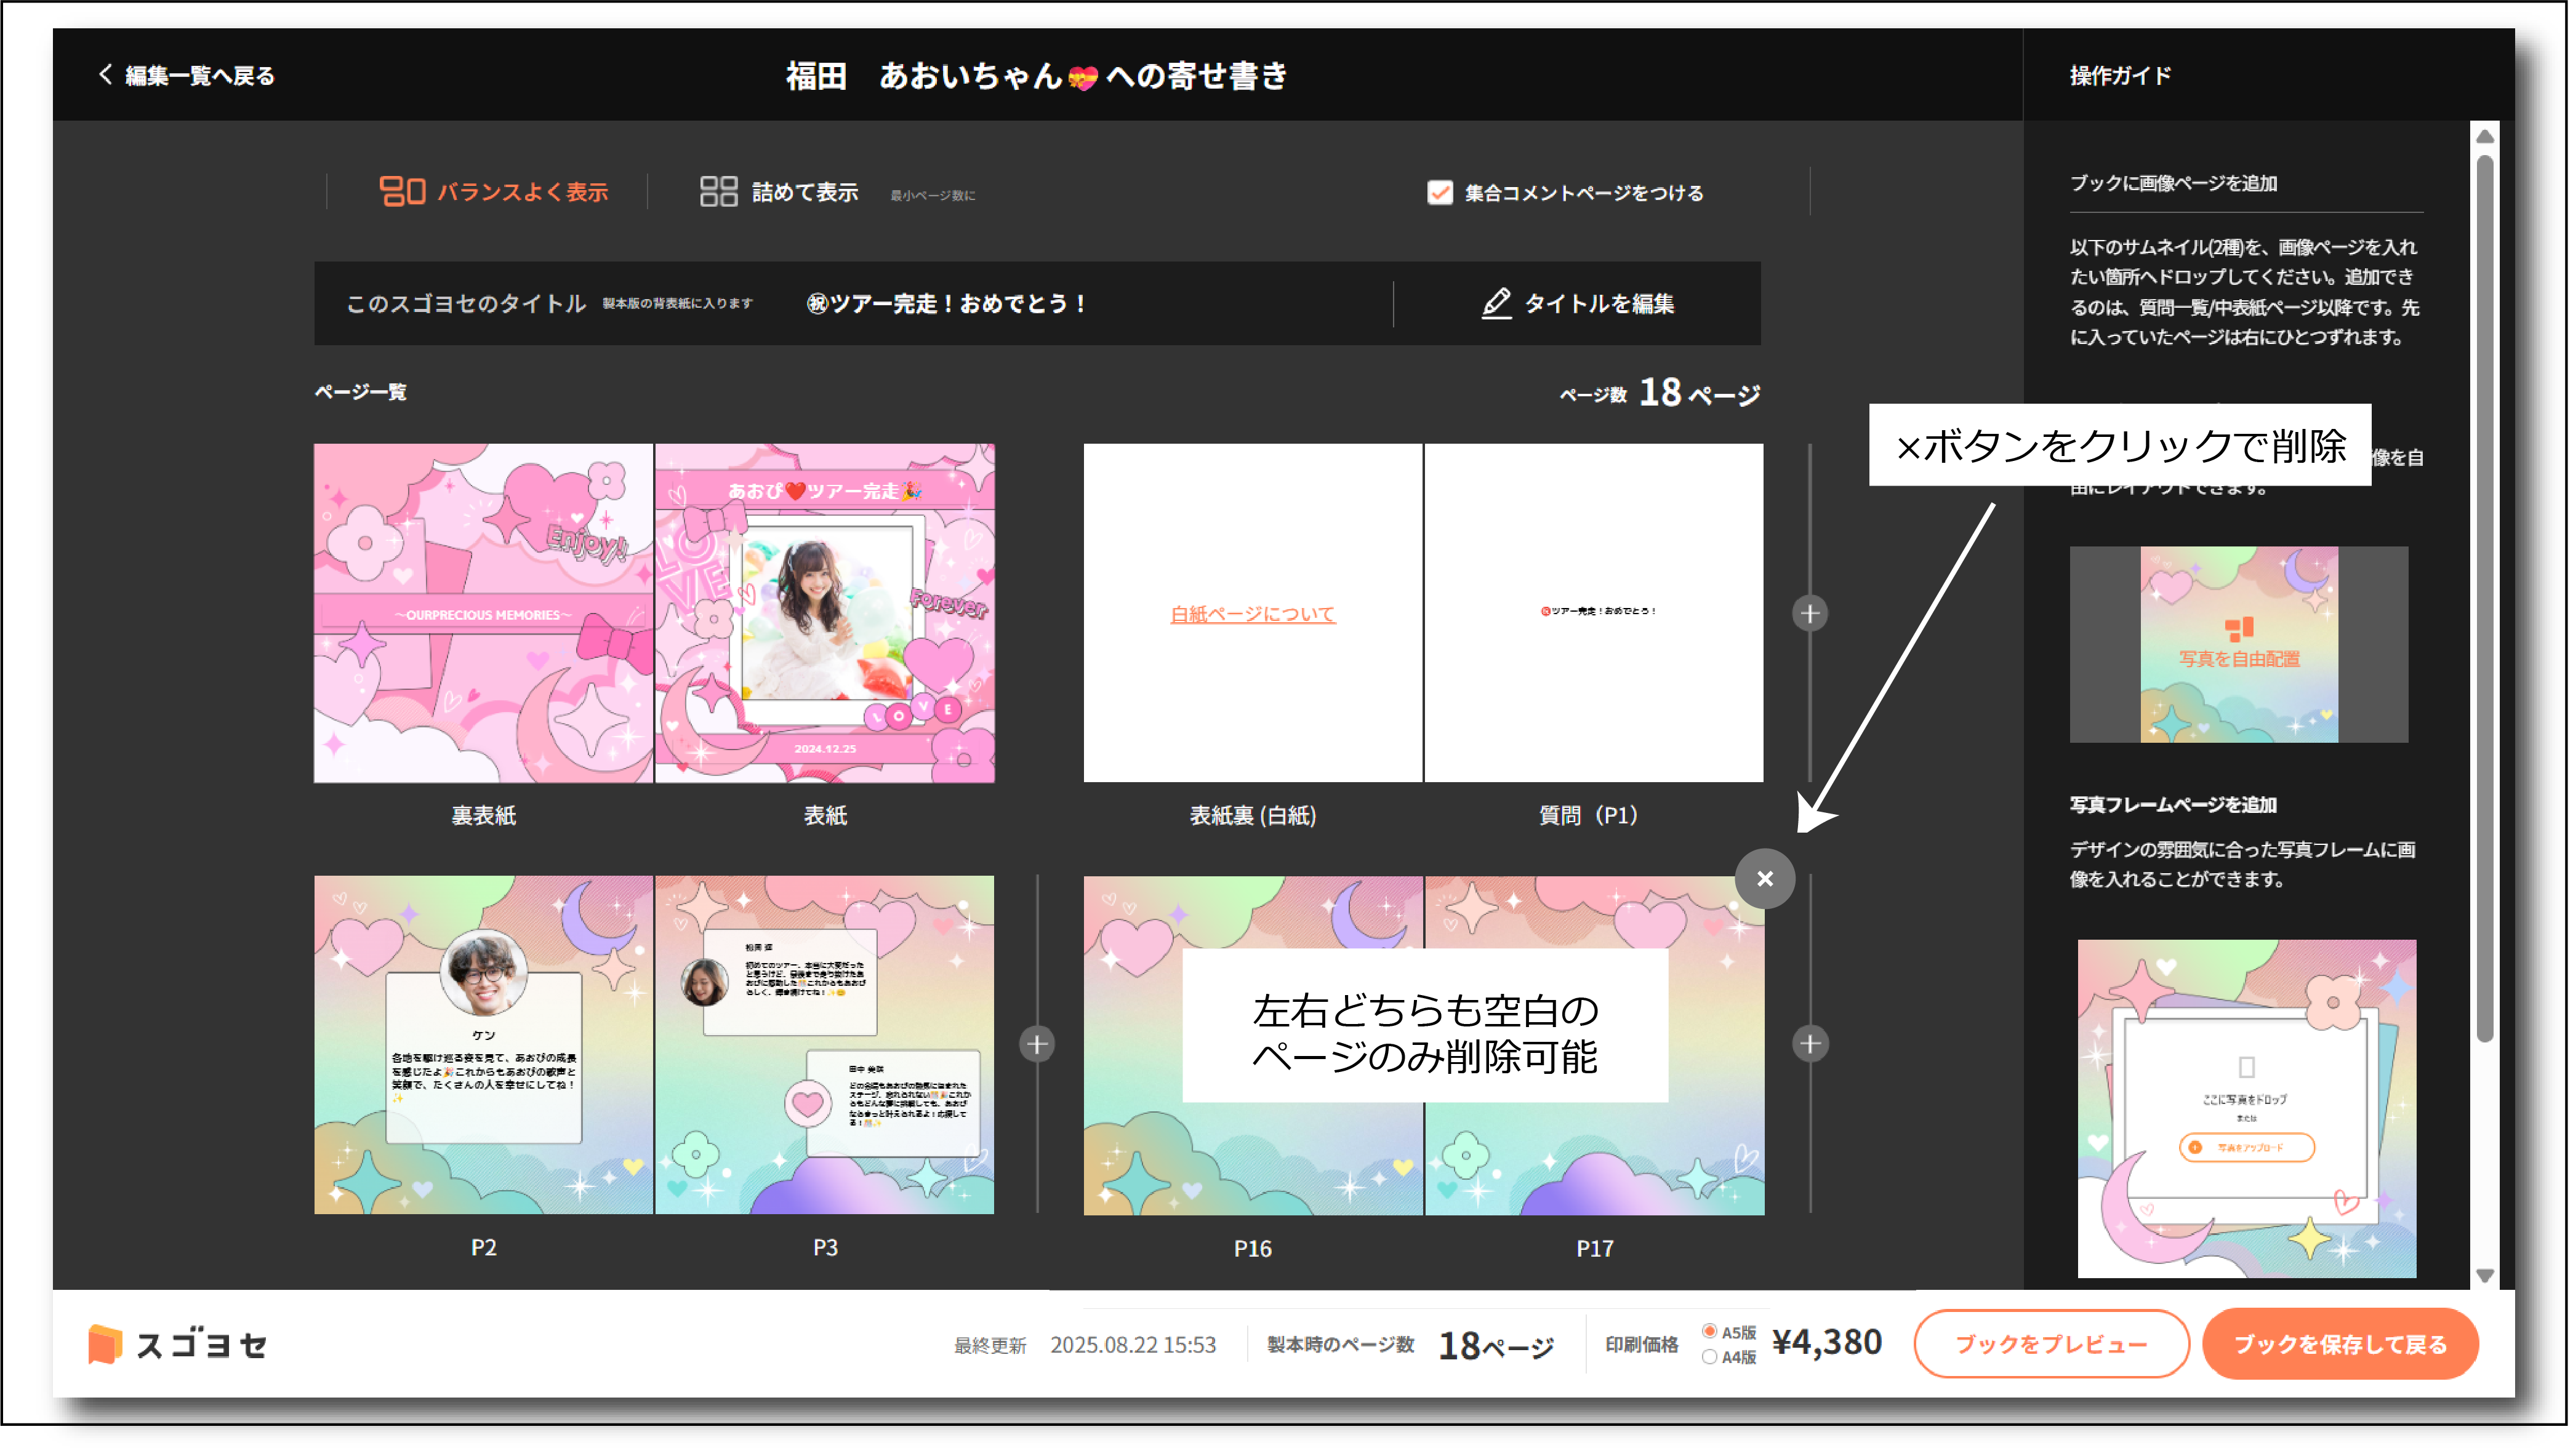Screen dimensions: 2573x1456
Task: Click the photo frame page thumbnail in the guide
Action: coord(2248,1109)
